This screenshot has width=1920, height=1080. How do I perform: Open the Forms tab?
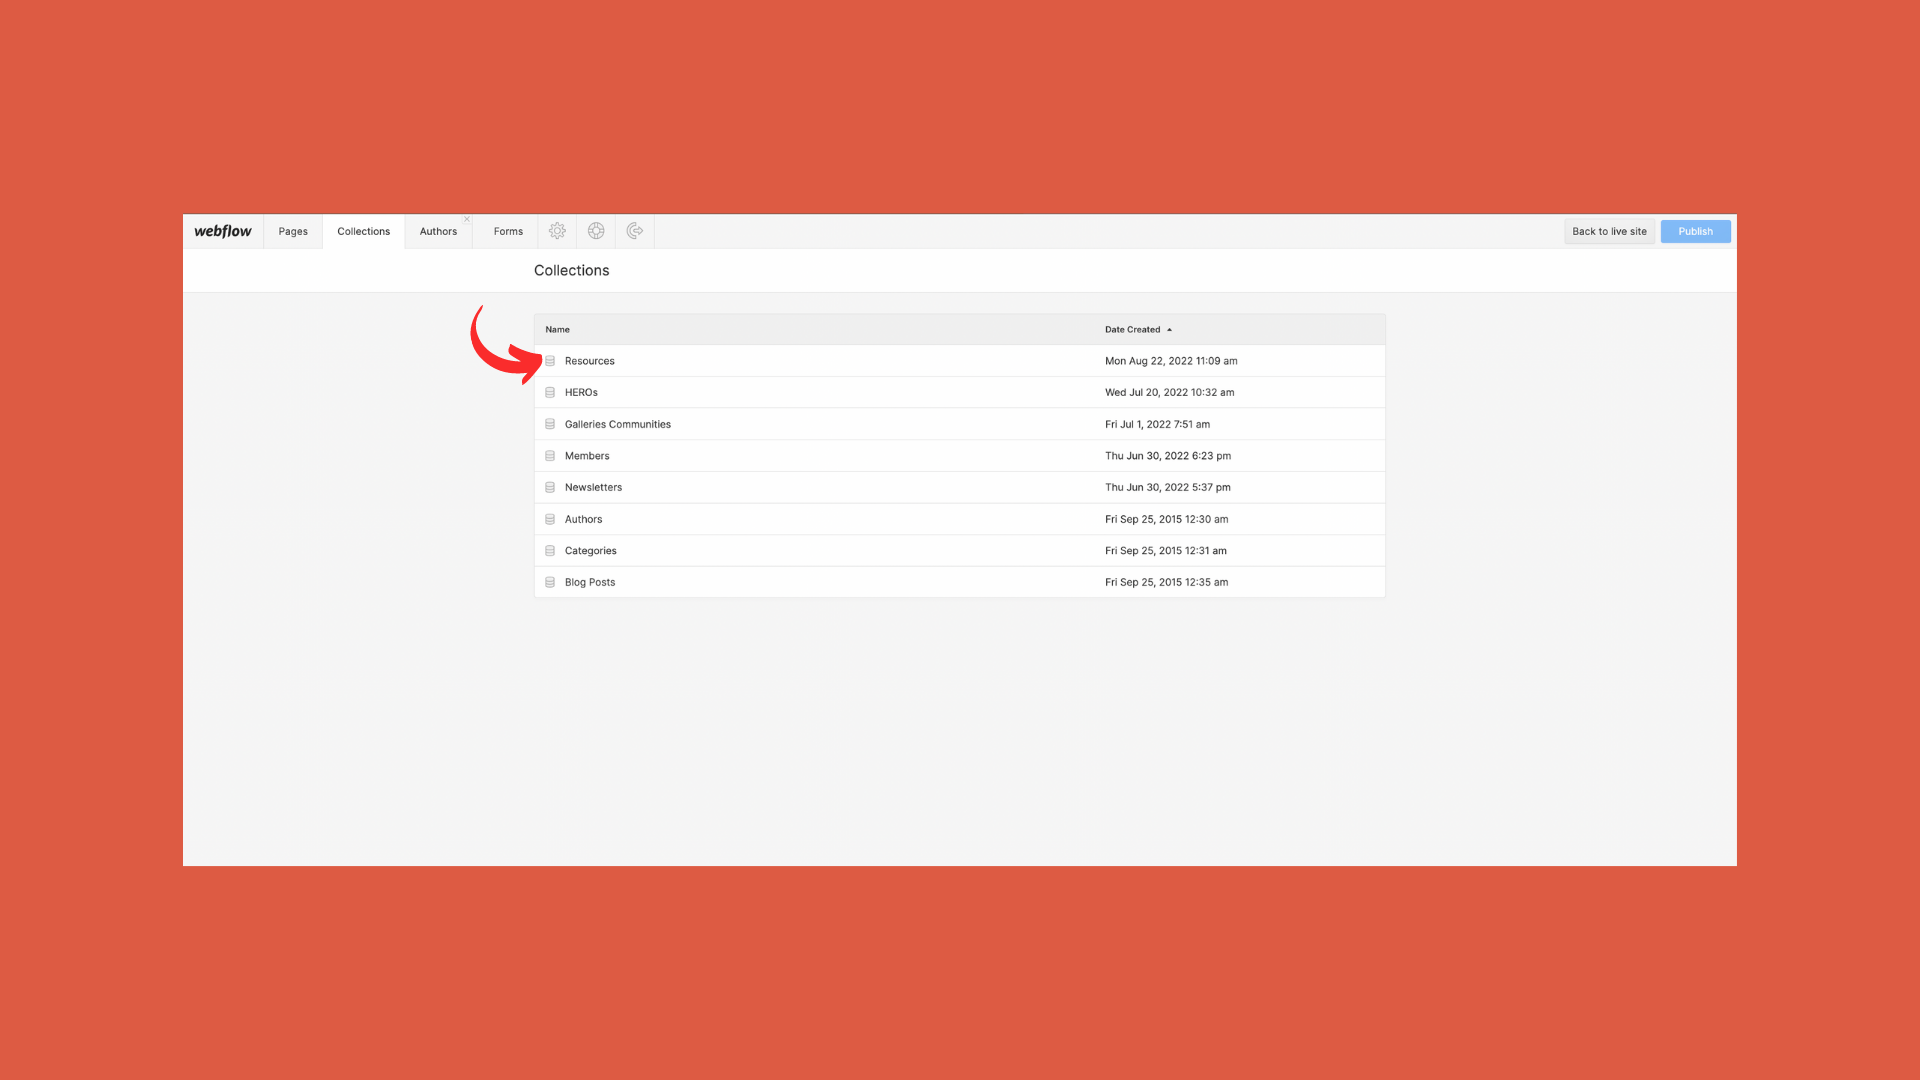(508, 231)
